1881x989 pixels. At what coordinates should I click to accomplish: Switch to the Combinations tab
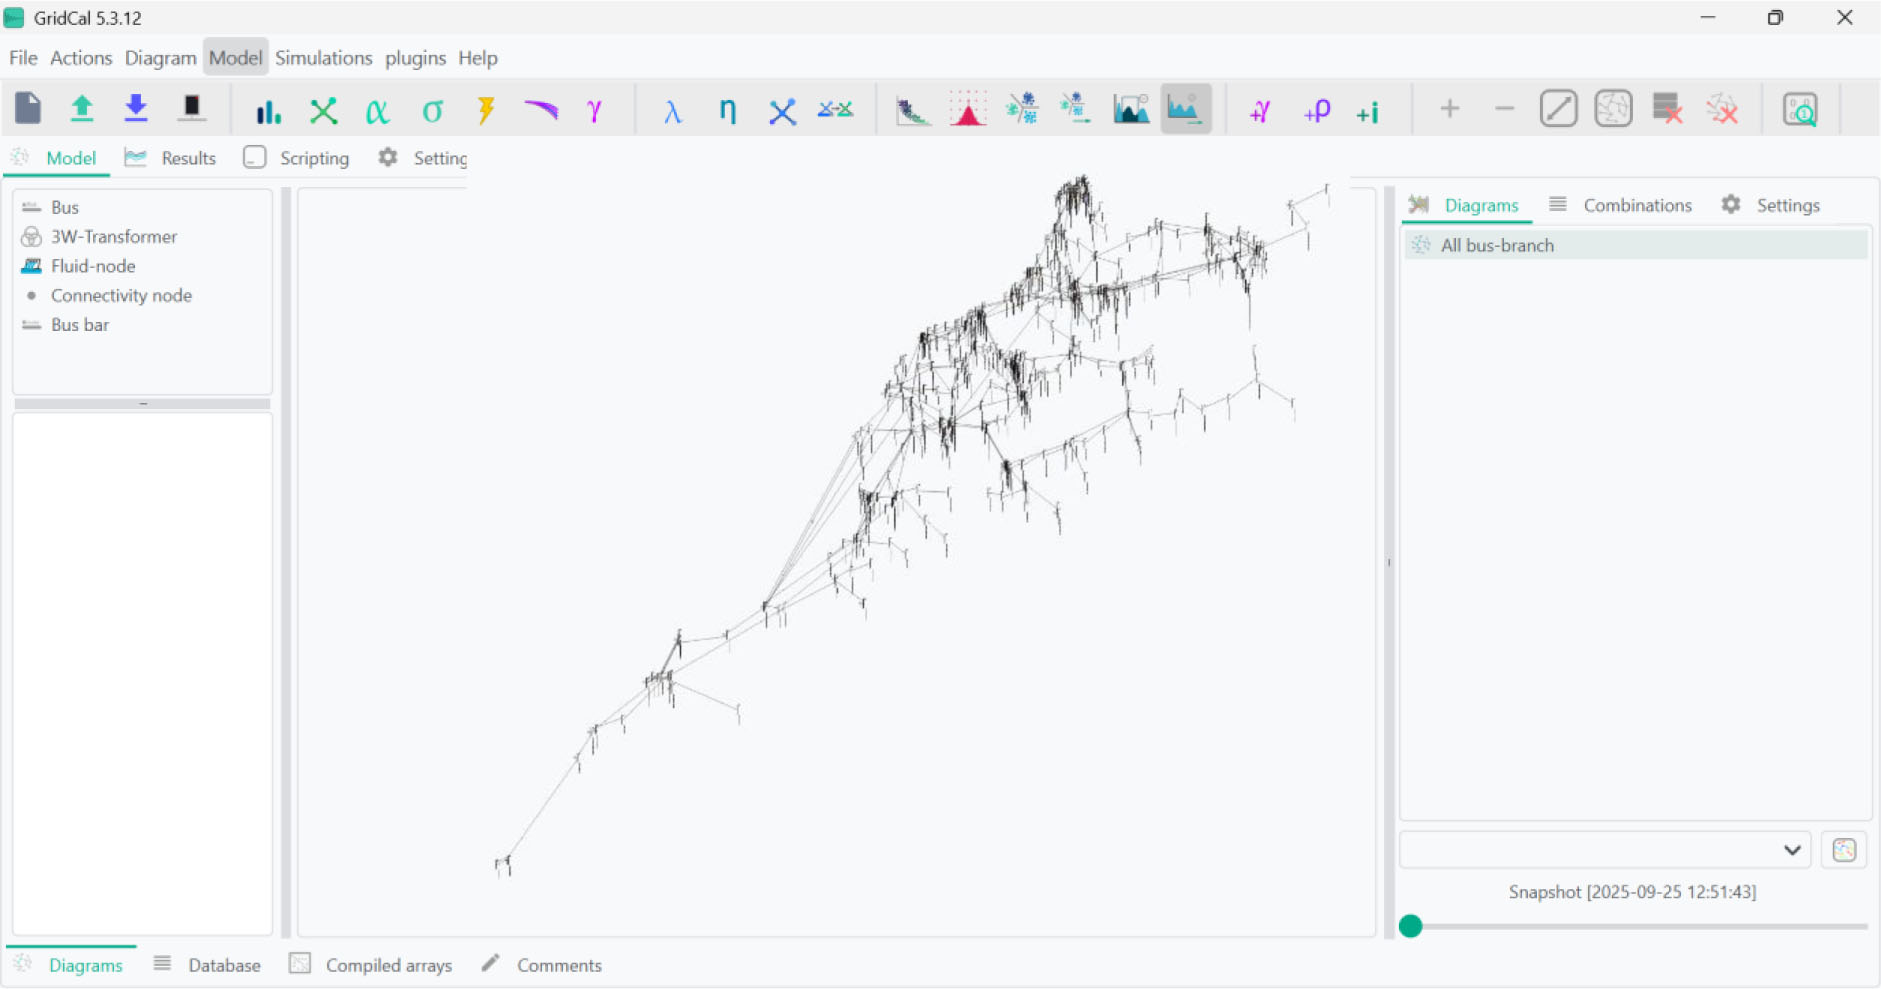[1636, 205]
